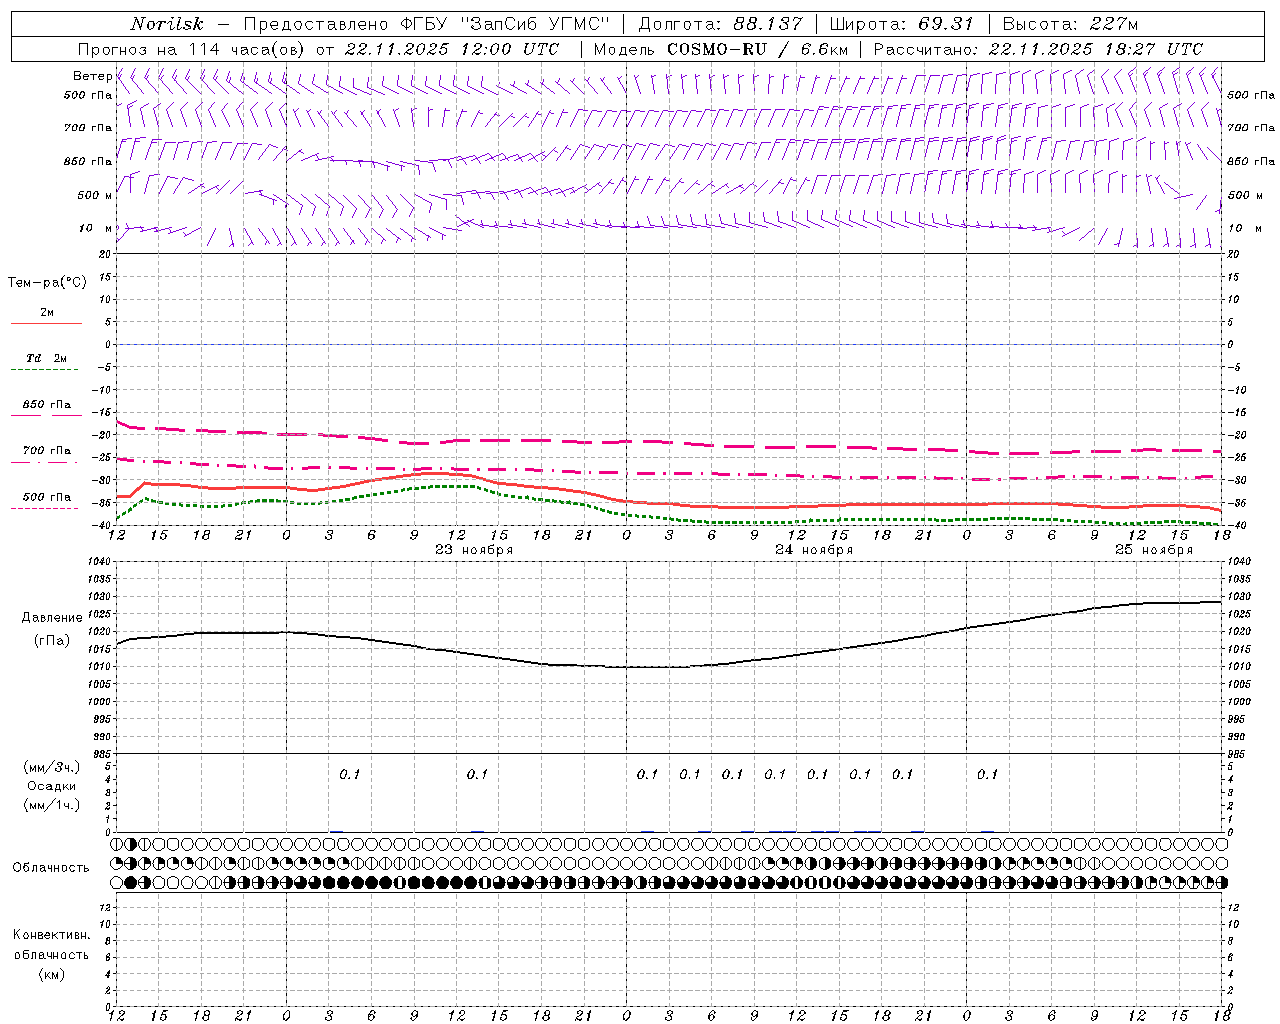Click the '(гПа)' unit under Давление

52,640
